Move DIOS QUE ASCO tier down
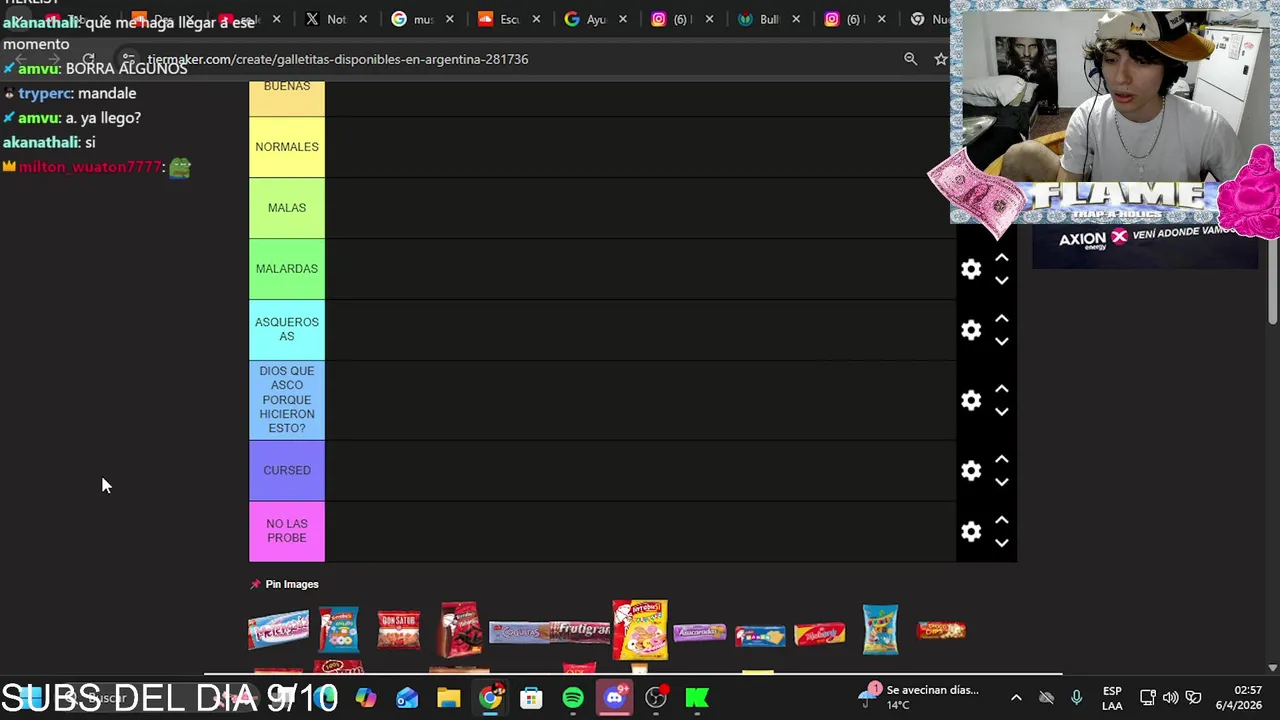This screenshot has height=720, width=1280. [x=1001, y=412]
